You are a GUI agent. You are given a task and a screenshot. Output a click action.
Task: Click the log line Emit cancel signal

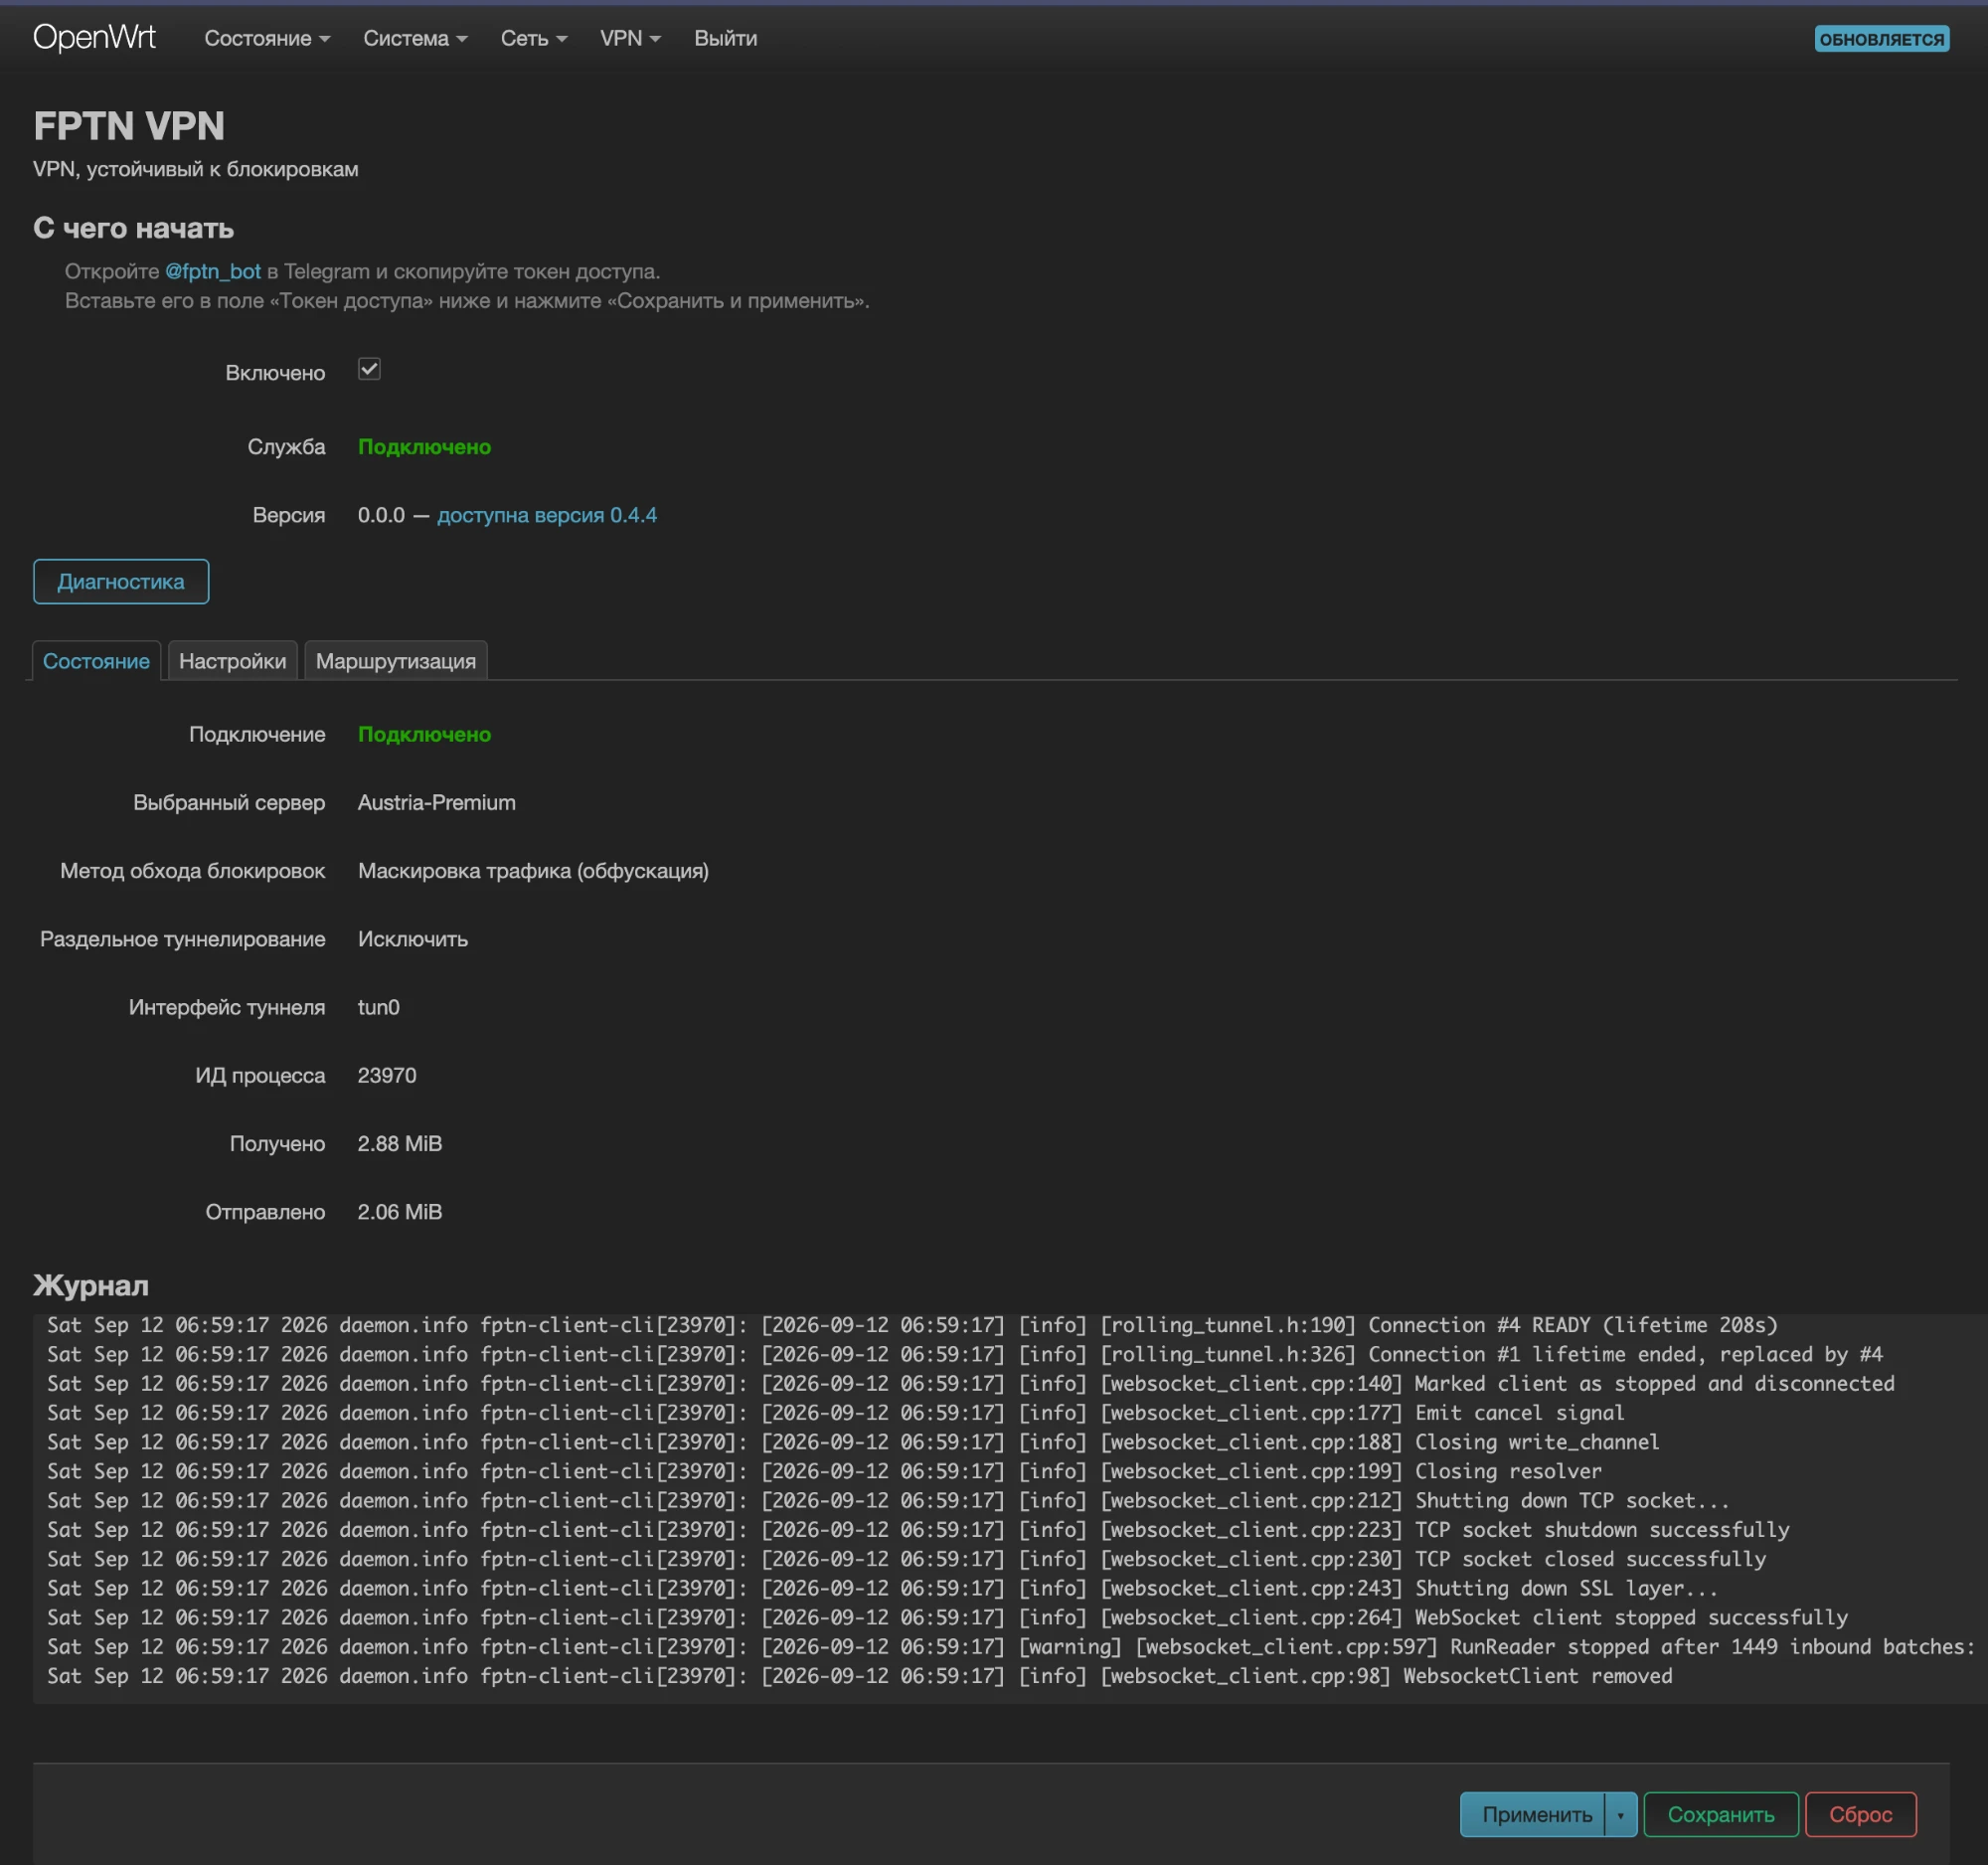point(835,1413)
